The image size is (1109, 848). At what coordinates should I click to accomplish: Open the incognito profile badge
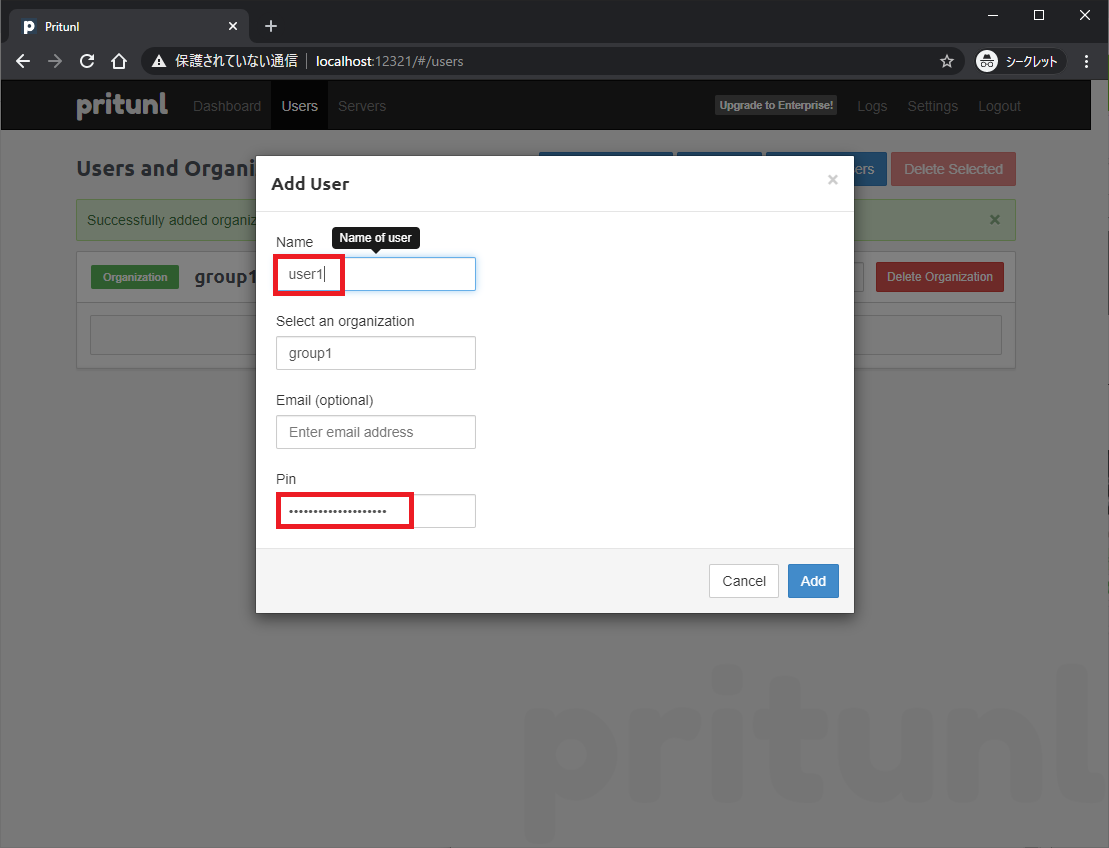1018,62
